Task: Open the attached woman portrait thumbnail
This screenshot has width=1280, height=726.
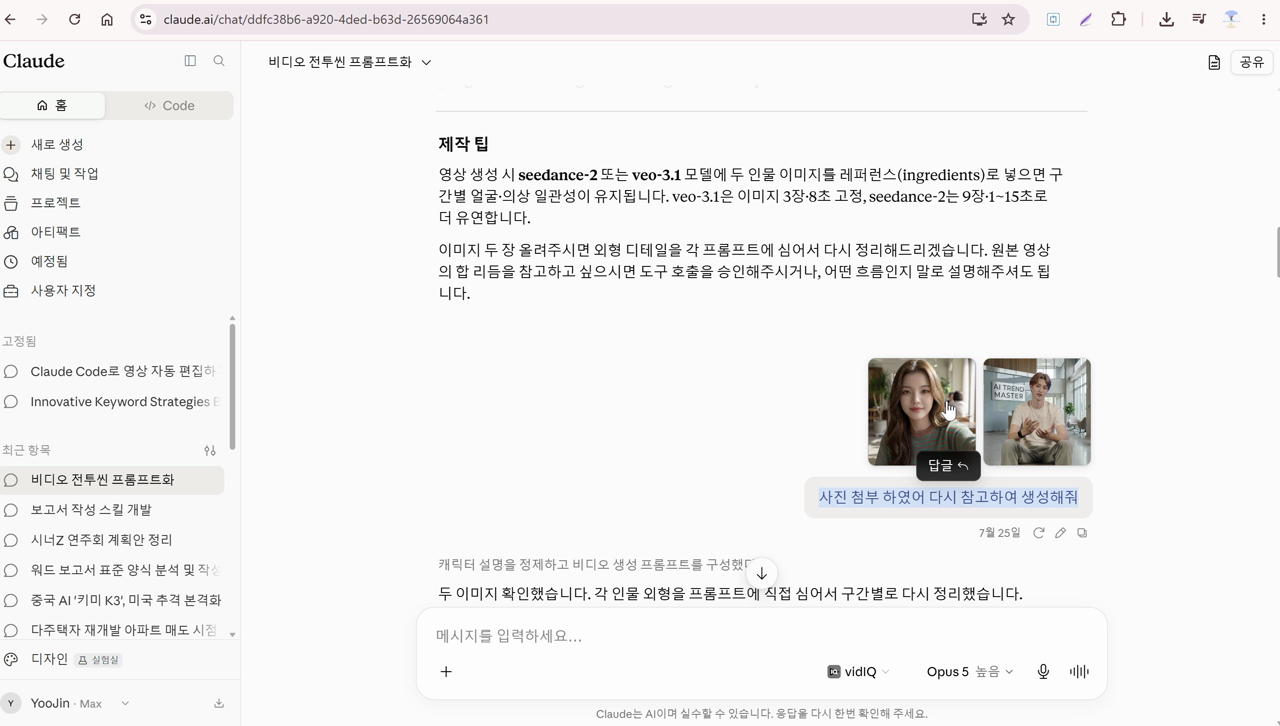Action: coord(922,412)
